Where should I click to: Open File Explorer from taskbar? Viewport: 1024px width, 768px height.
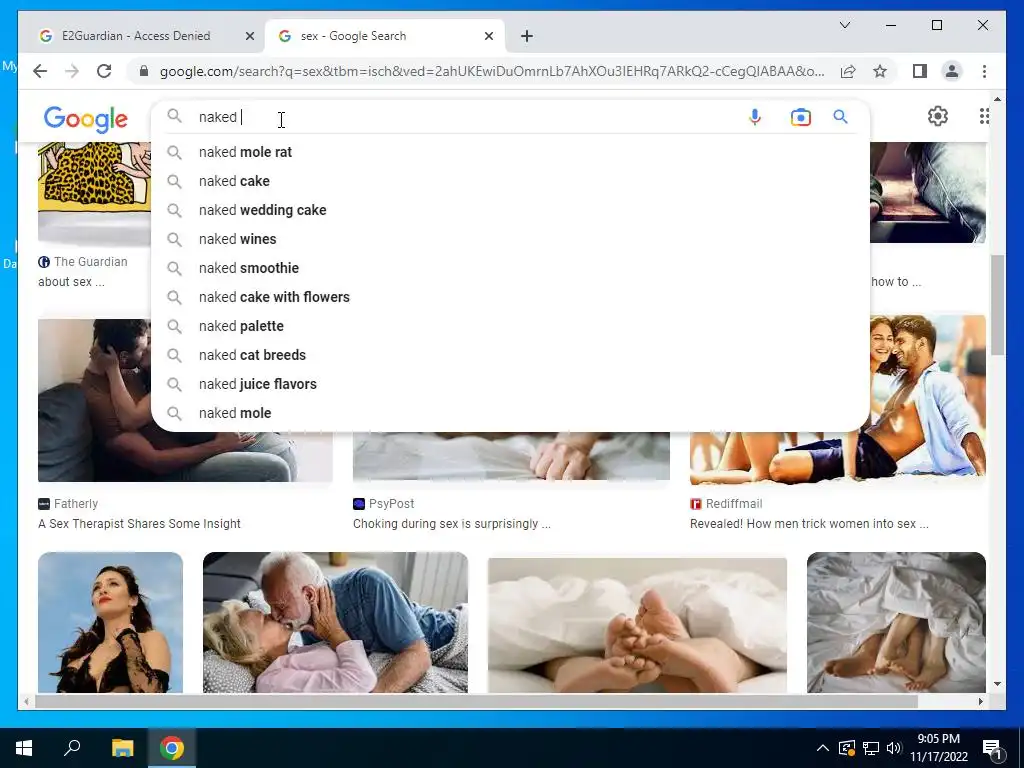[x=122, y=748]
